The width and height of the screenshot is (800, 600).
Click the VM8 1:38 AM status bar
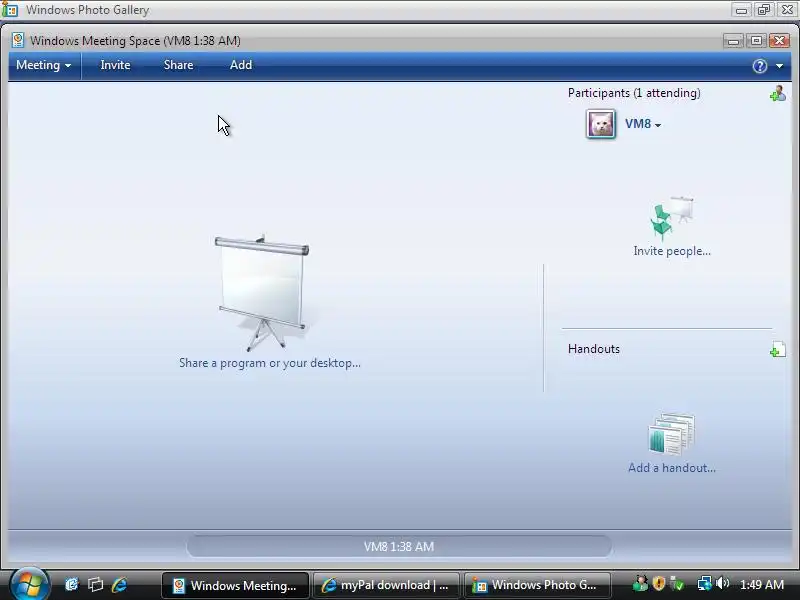click(x=399, y=546)
